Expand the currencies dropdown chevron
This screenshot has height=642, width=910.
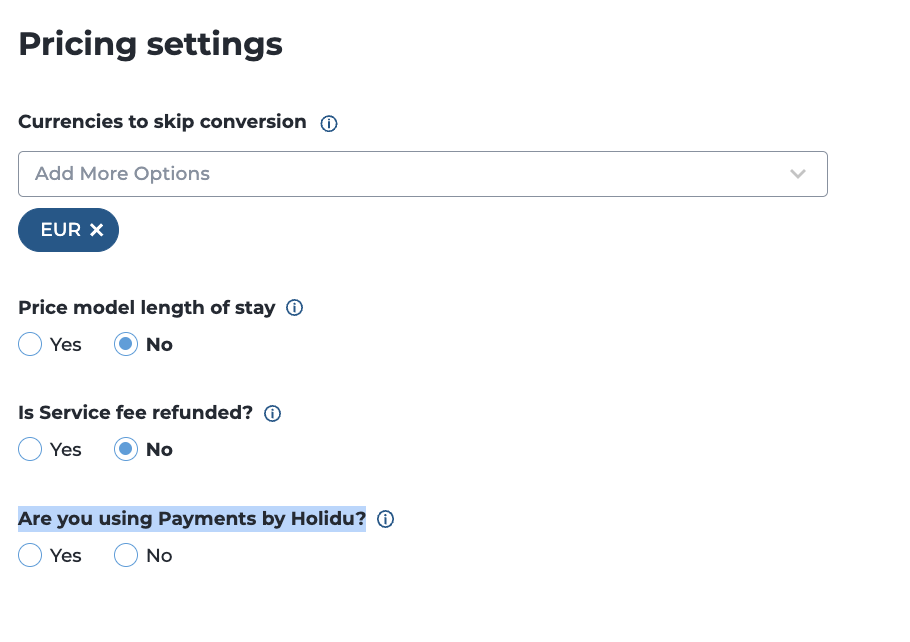pos(797,174)
